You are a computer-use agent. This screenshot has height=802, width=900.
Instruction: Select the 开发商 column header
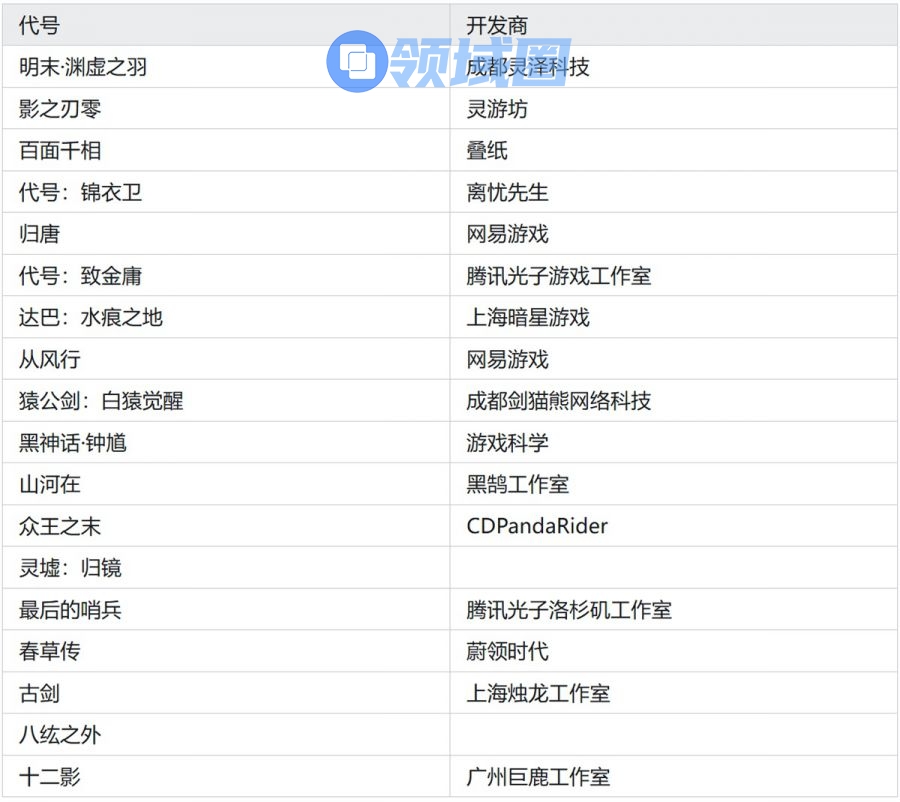(x=497, y=25)
